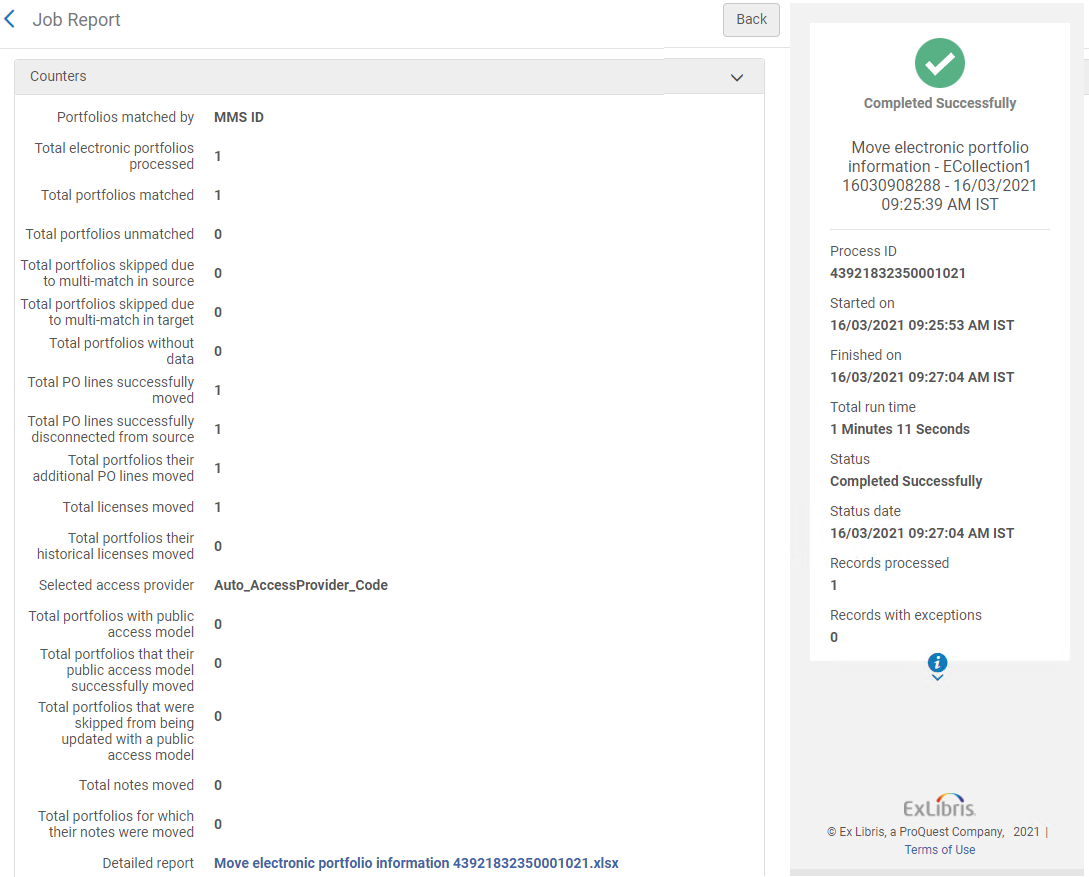
Task: Click Total portfolios skipped due to multi-match in target
Action: [107, 312]
